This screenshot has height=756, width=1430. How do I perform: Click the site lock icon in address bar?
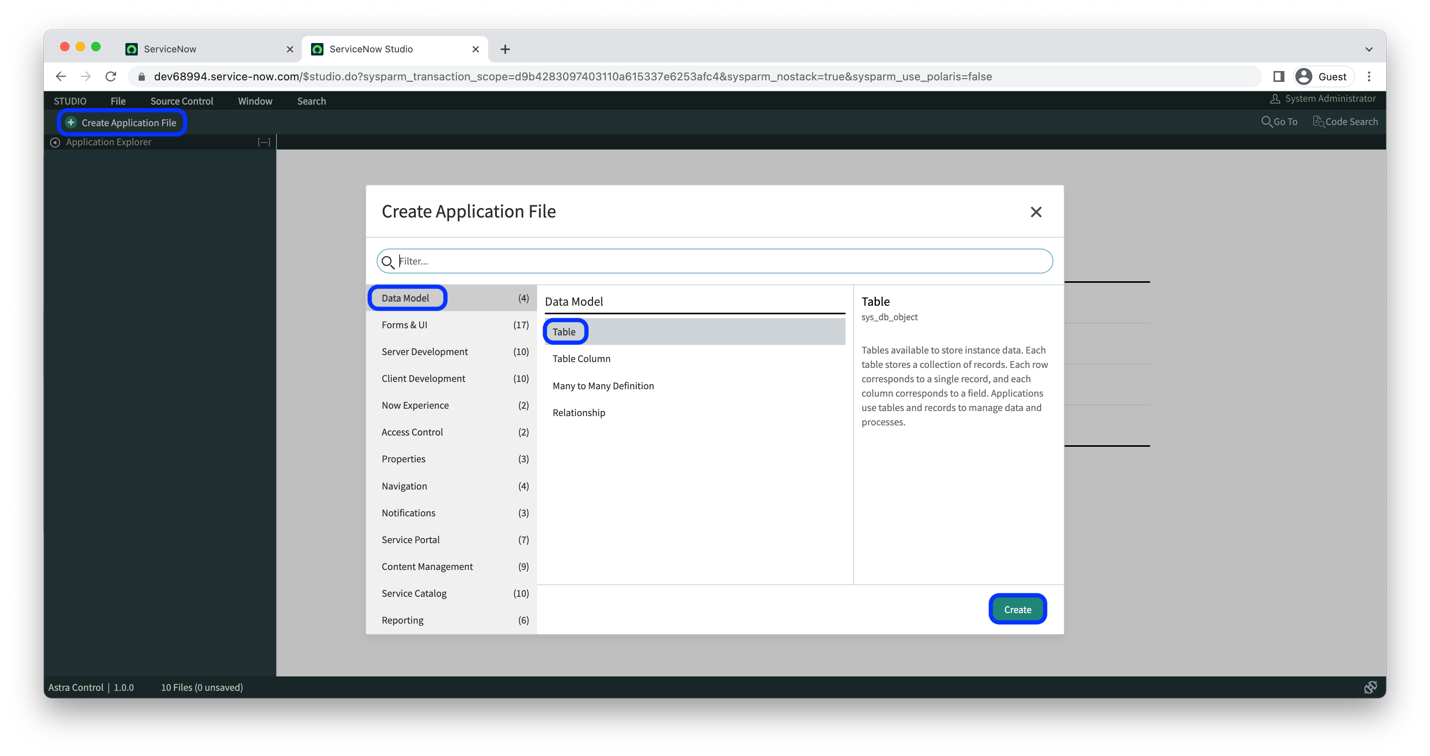point(141,77)
